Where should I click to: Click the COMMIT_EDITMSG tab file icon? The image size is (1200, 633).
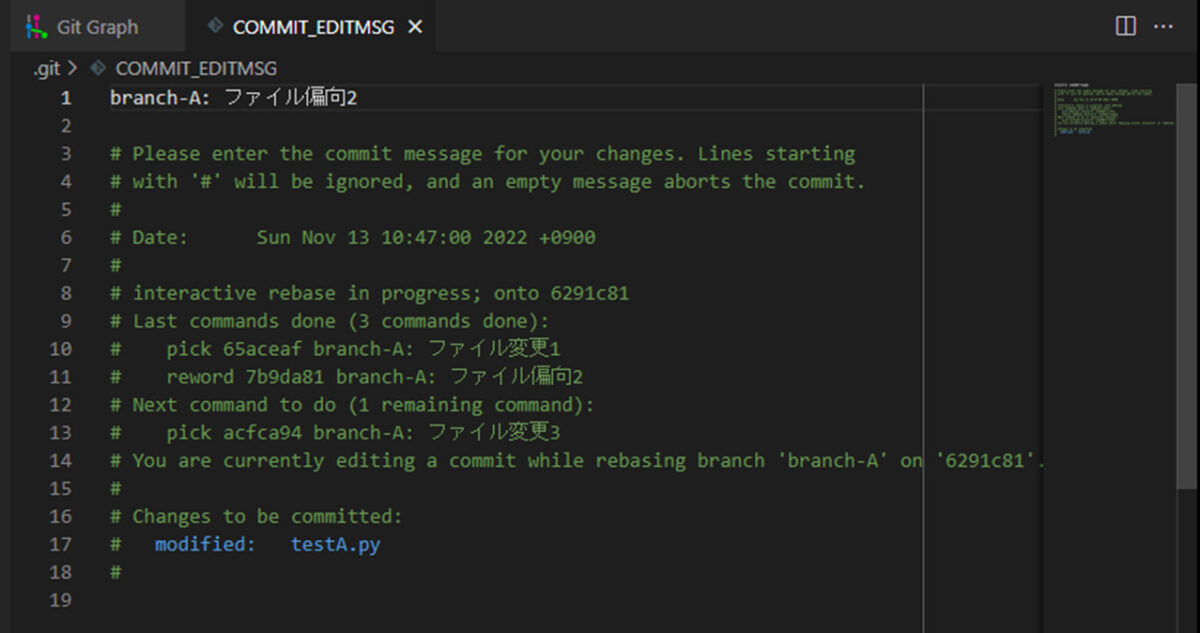213,27
